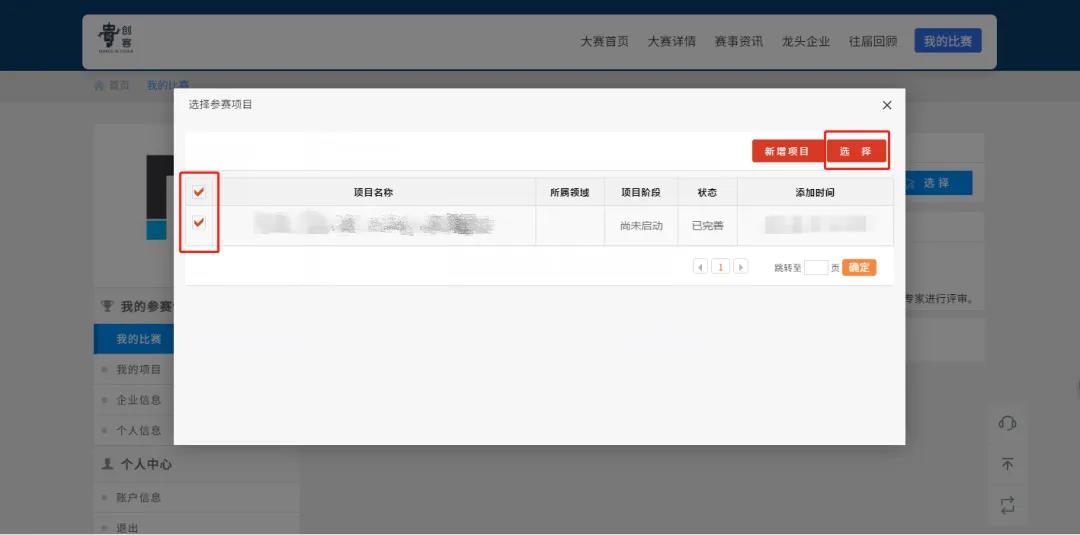Select page 1 in pagination

coord(720,267)
